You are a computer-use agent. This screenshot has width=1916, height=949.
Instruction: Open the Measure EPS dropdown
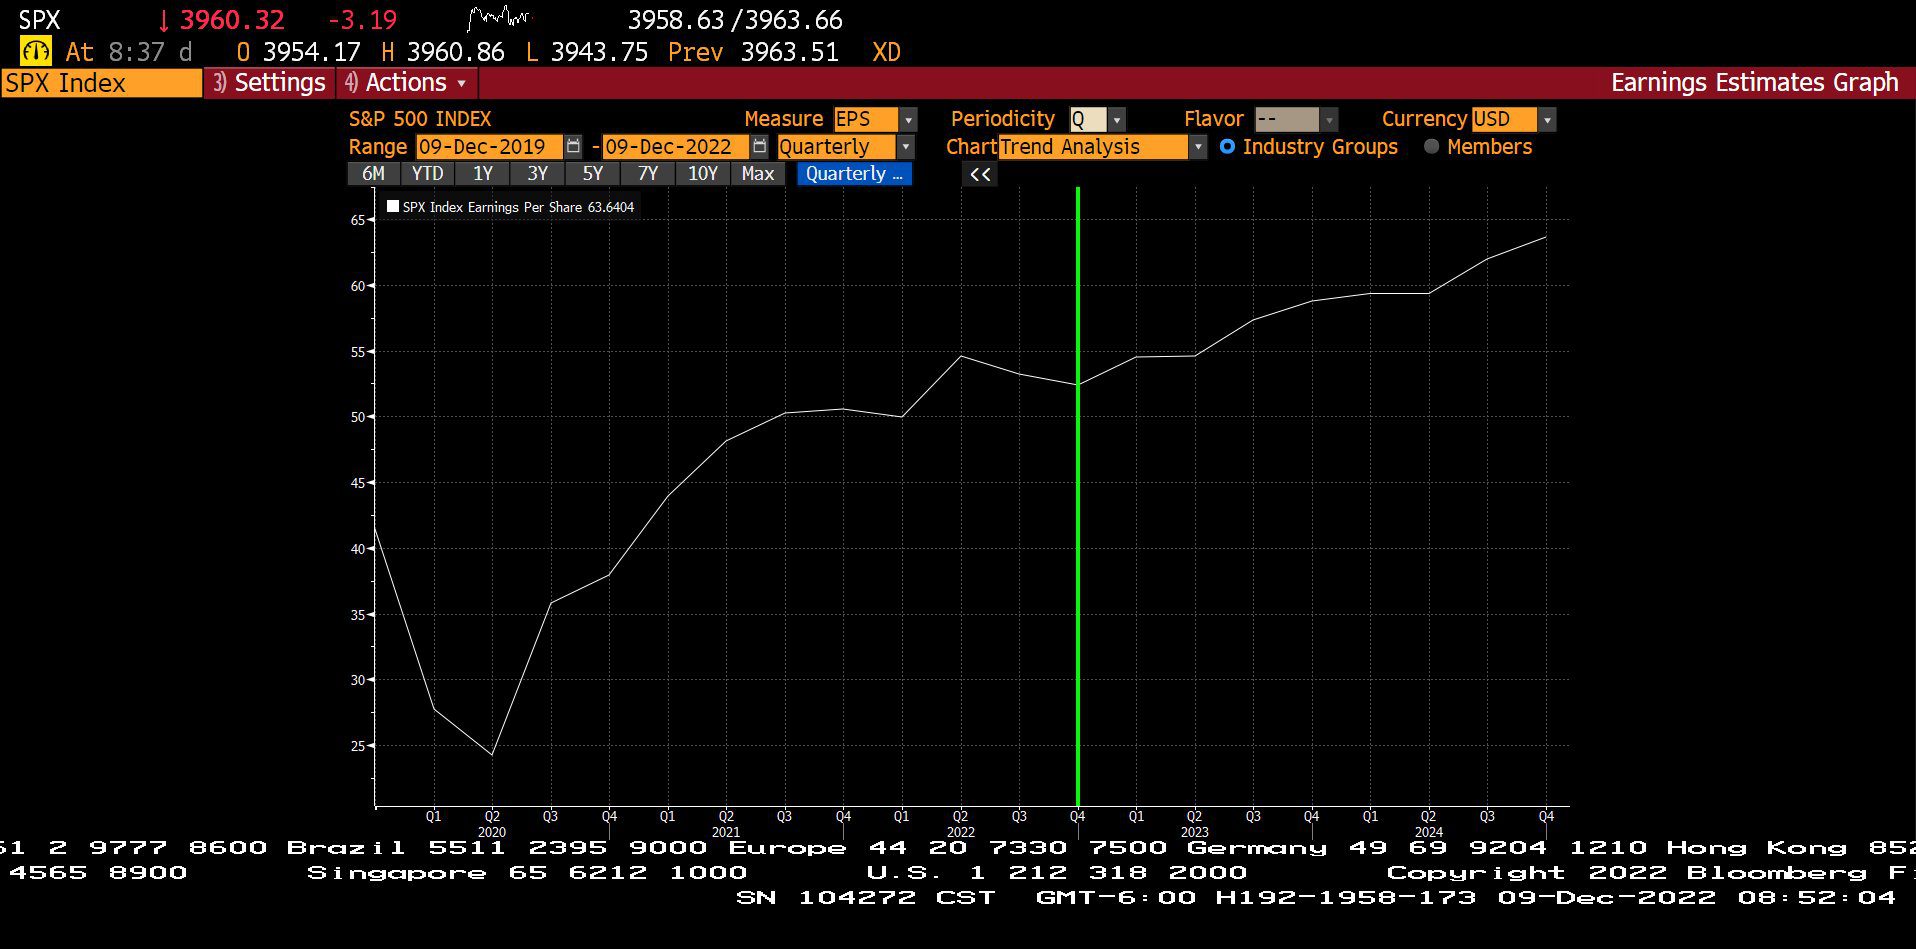tap(908, 120)
